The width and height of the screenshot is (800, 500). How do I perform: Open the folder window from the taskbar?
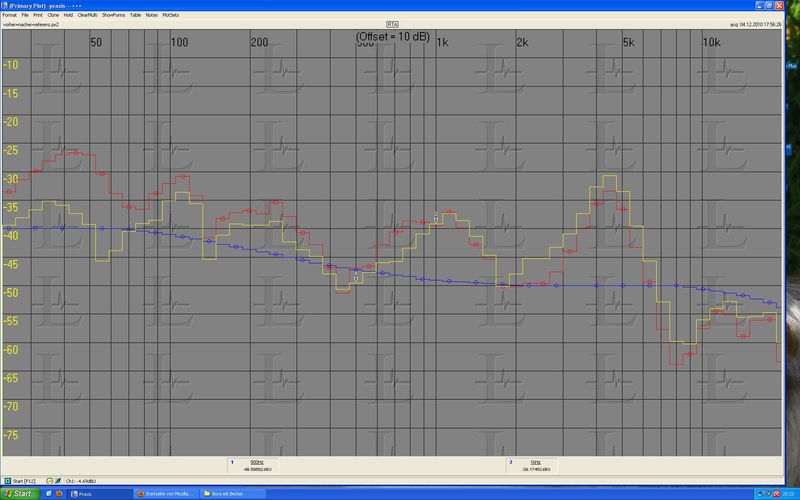[x=232, y=494]
